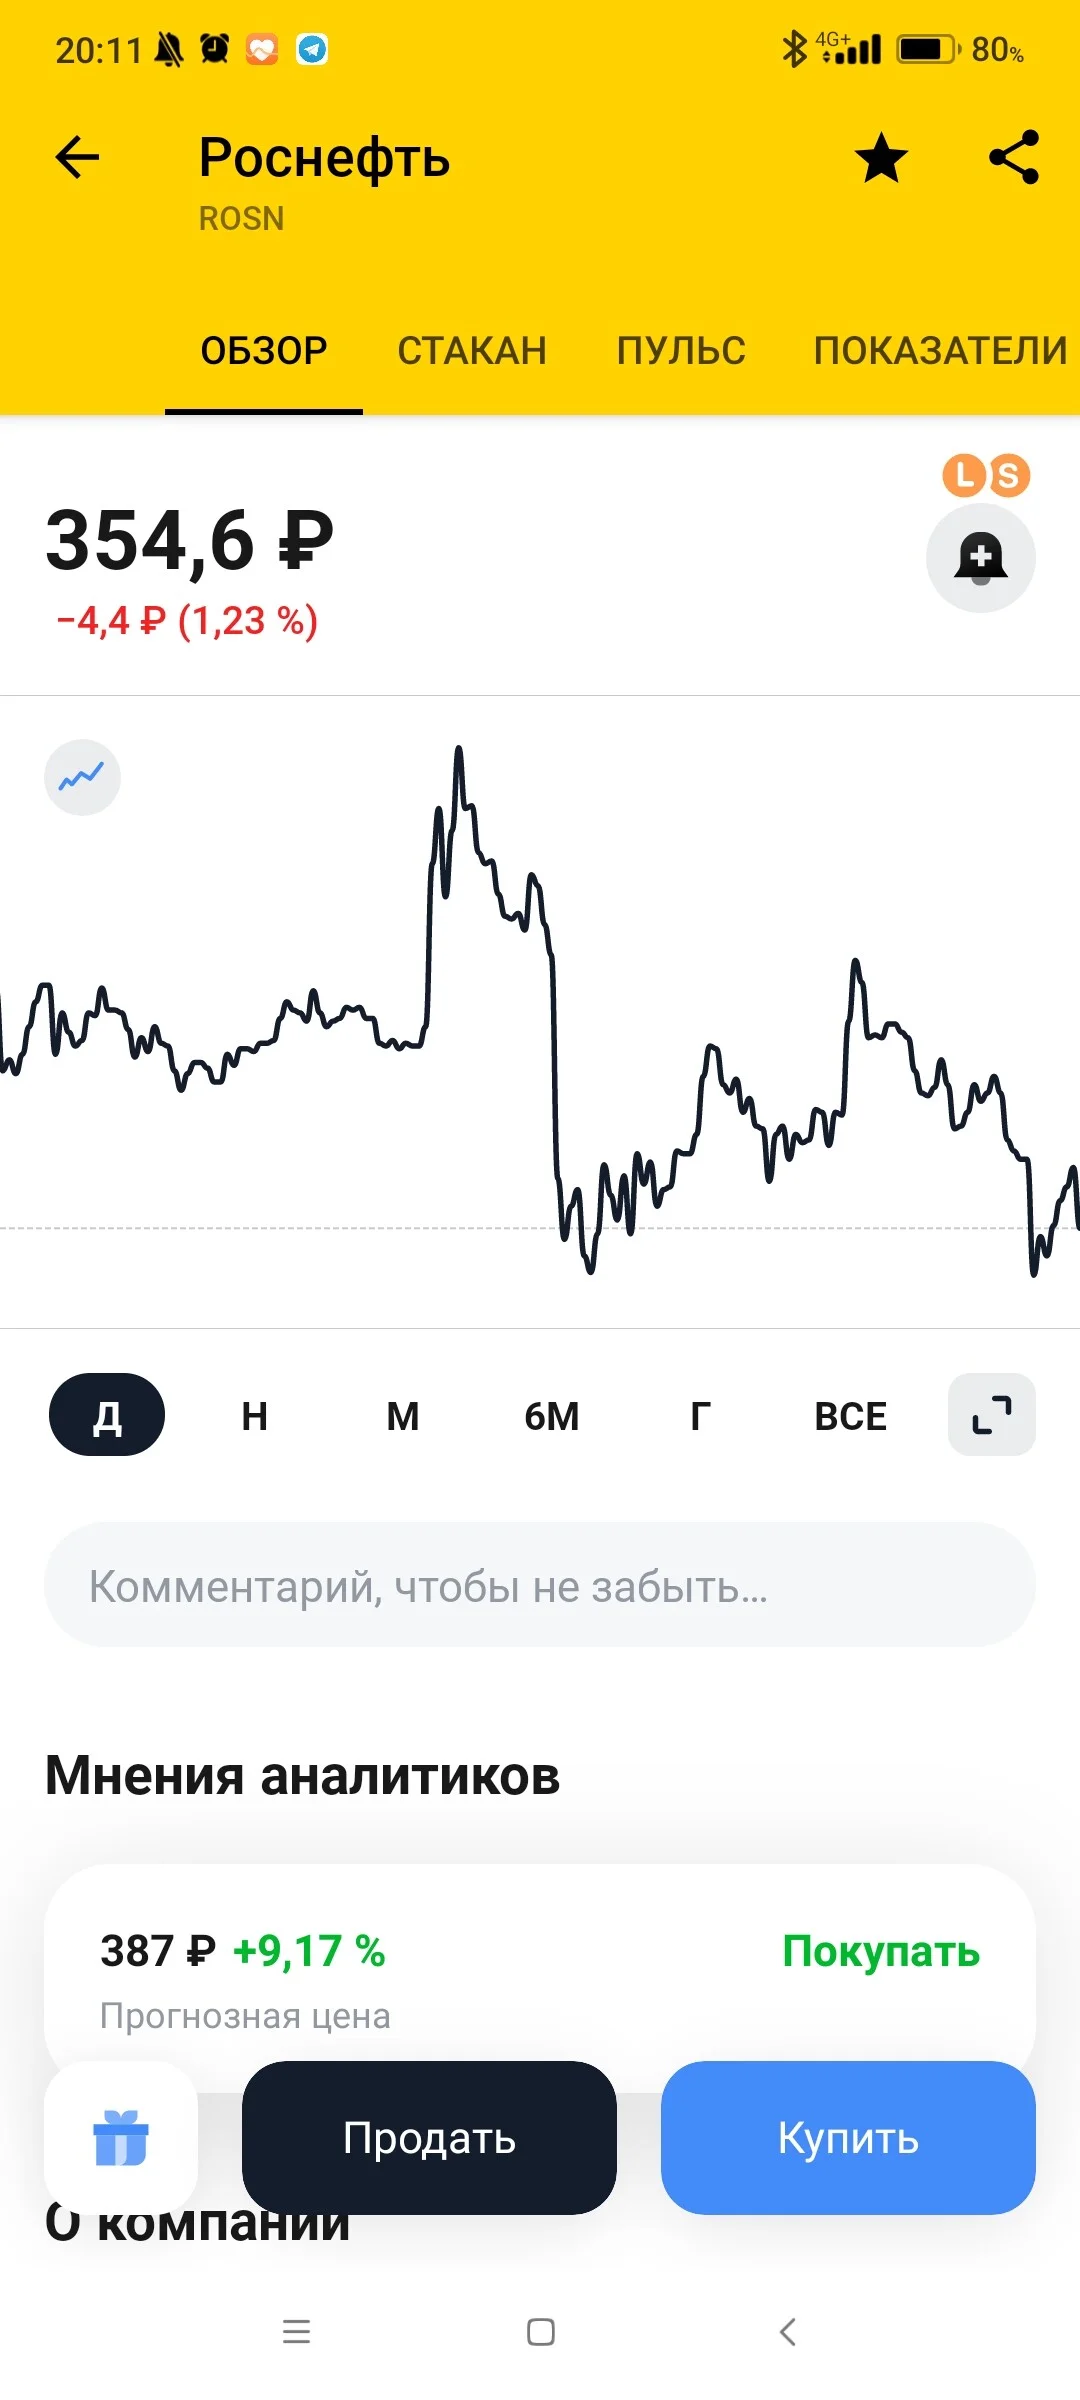Add a price alert with the bell icon
This screenshot has width=1080, height=2400.
pos(981,558)
